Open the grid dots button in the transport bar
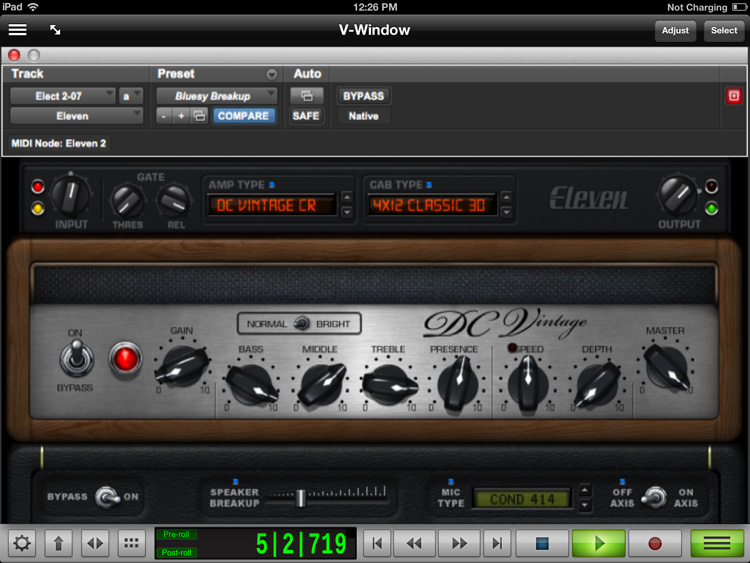Screen dimensions: 750x563 click(x=132, y=543)
